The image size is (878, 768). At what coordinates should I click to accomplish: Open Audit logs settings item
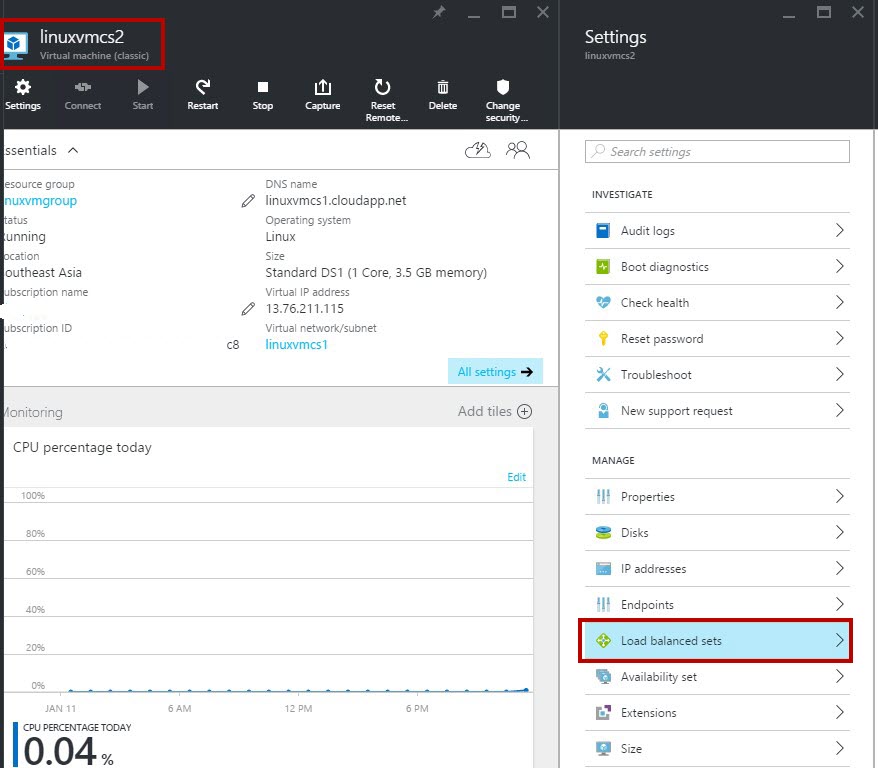tap(717, 231)
